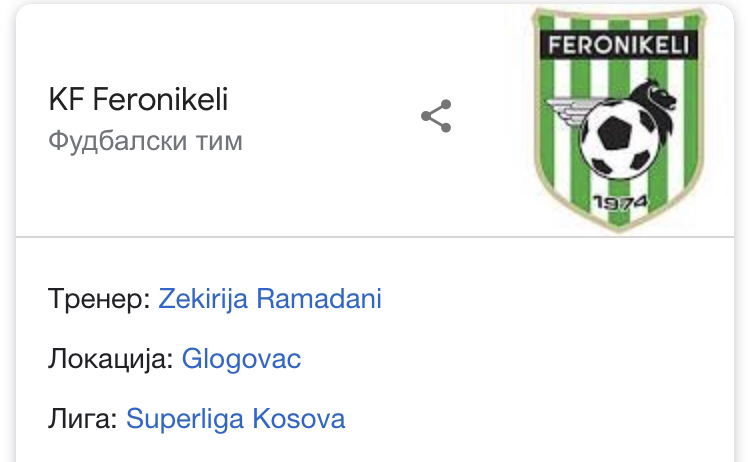Click the divider line below the header
The image size is (750, 462).
coord(375,236)
